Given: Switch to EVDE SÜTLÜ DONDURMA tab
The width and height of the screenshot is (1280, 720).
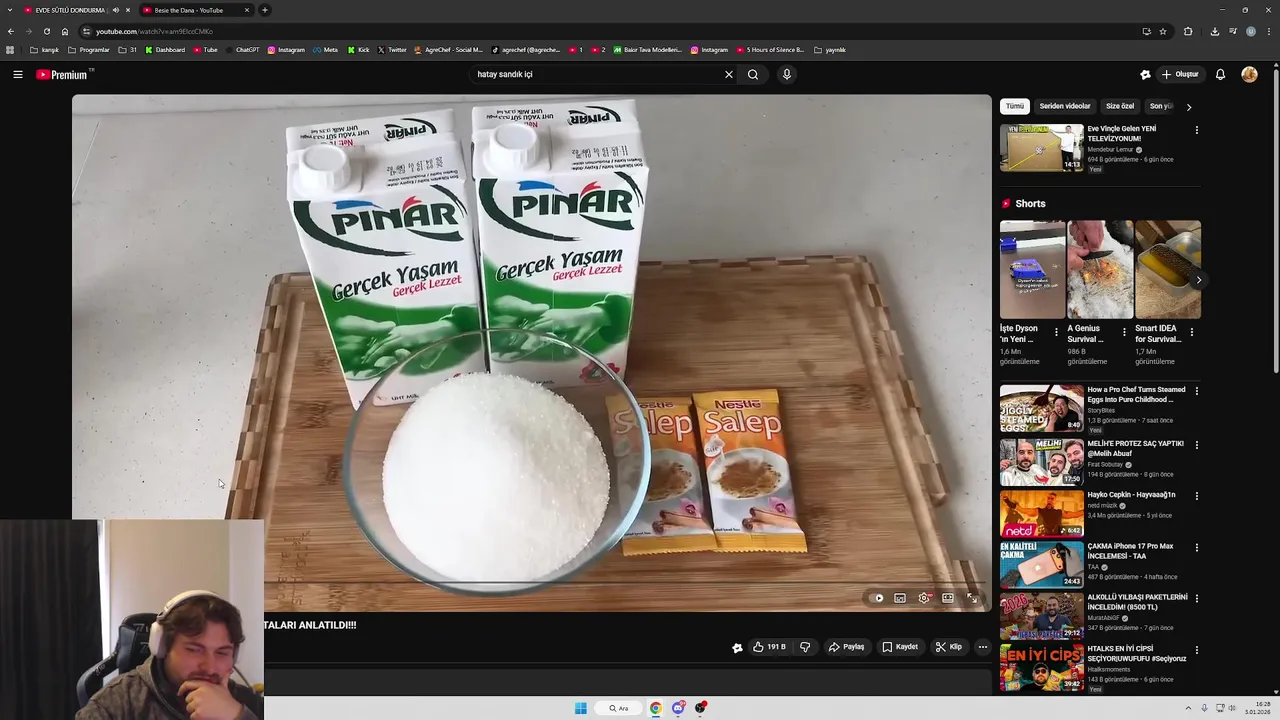Looking at the screenshot, I should 70,10.
